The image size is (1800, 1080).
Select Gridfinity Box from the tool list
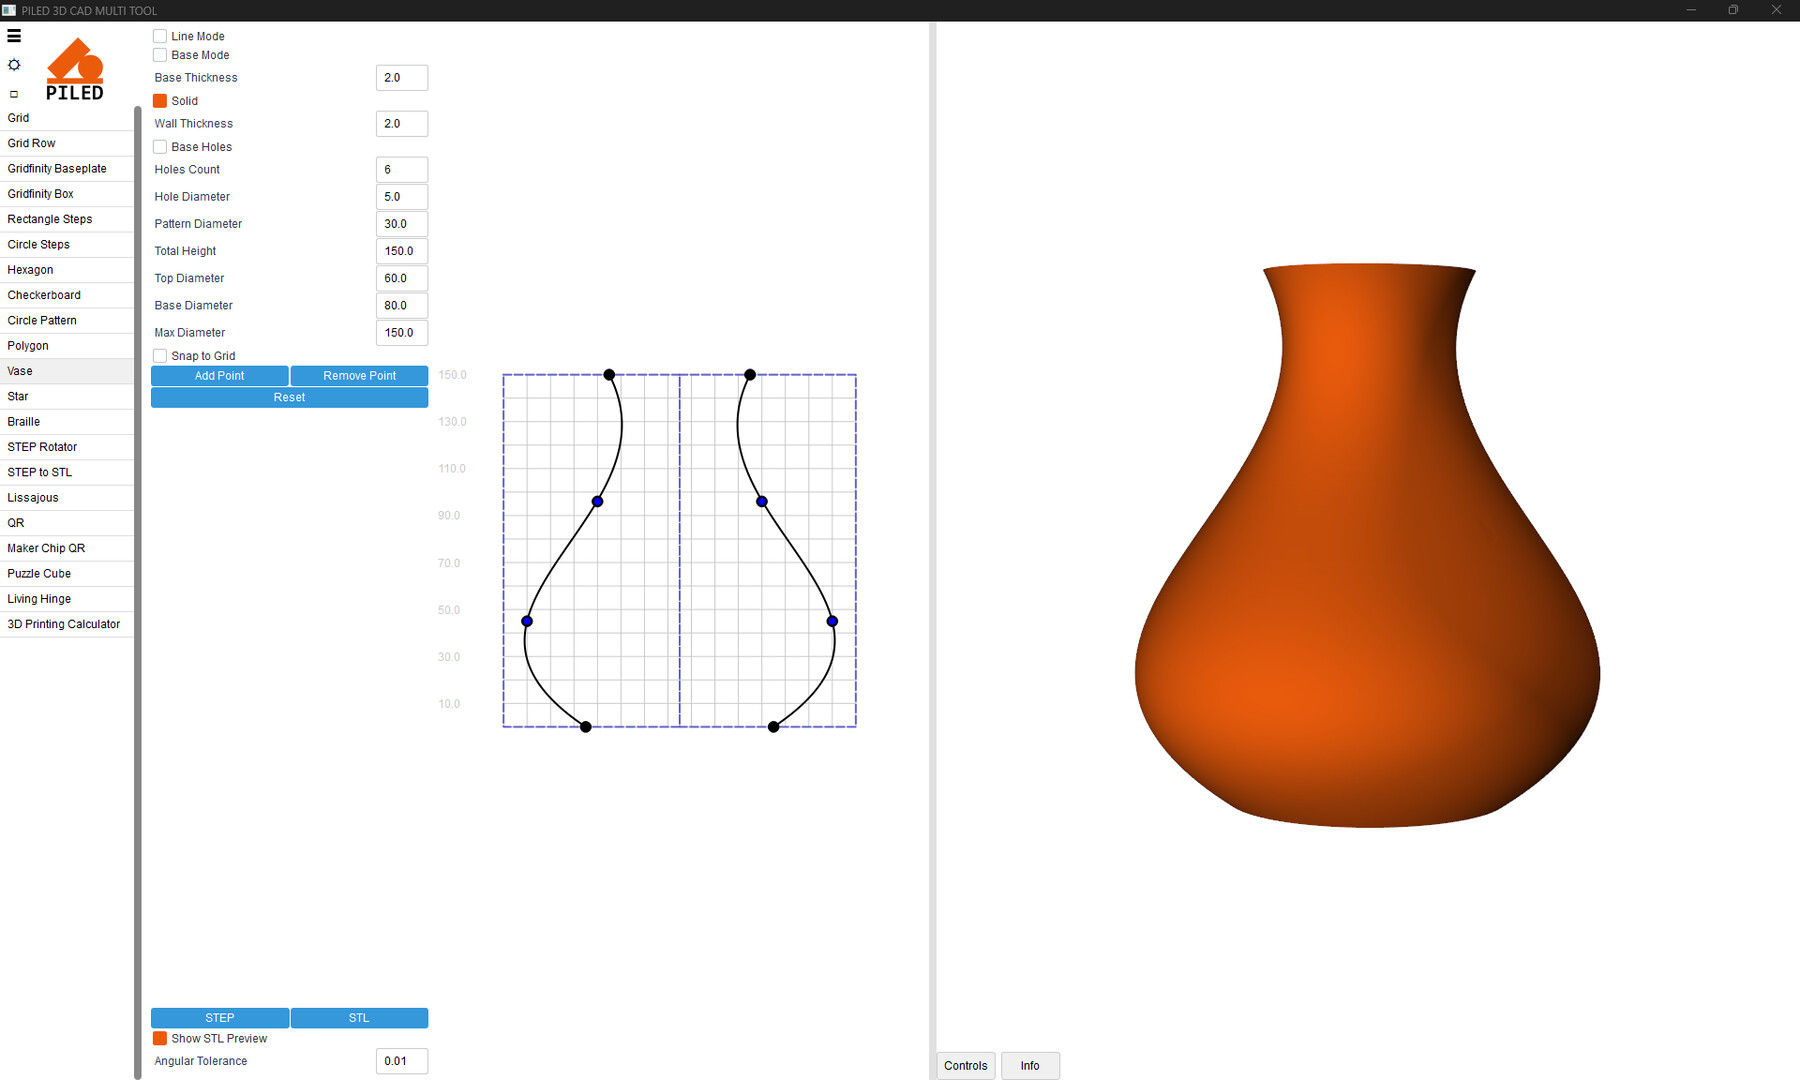[41, 194]
